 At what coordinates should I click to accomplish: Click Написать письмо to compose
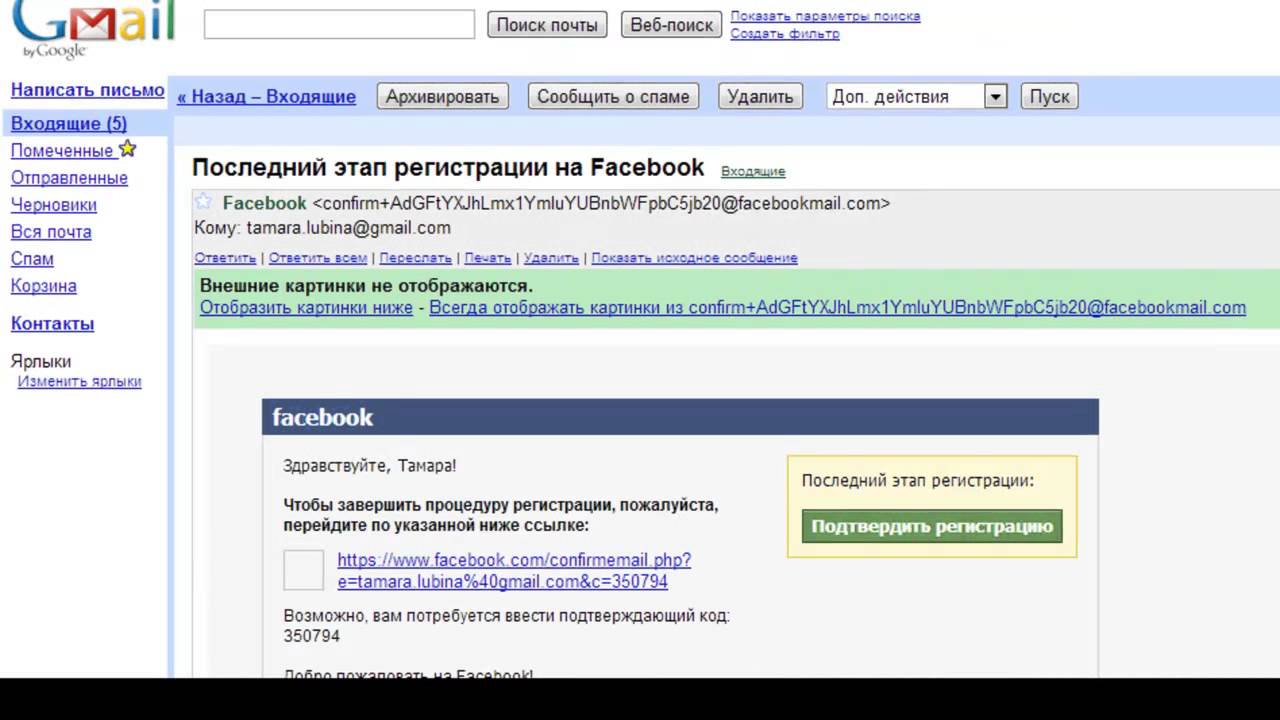click(x=87, y=90)
